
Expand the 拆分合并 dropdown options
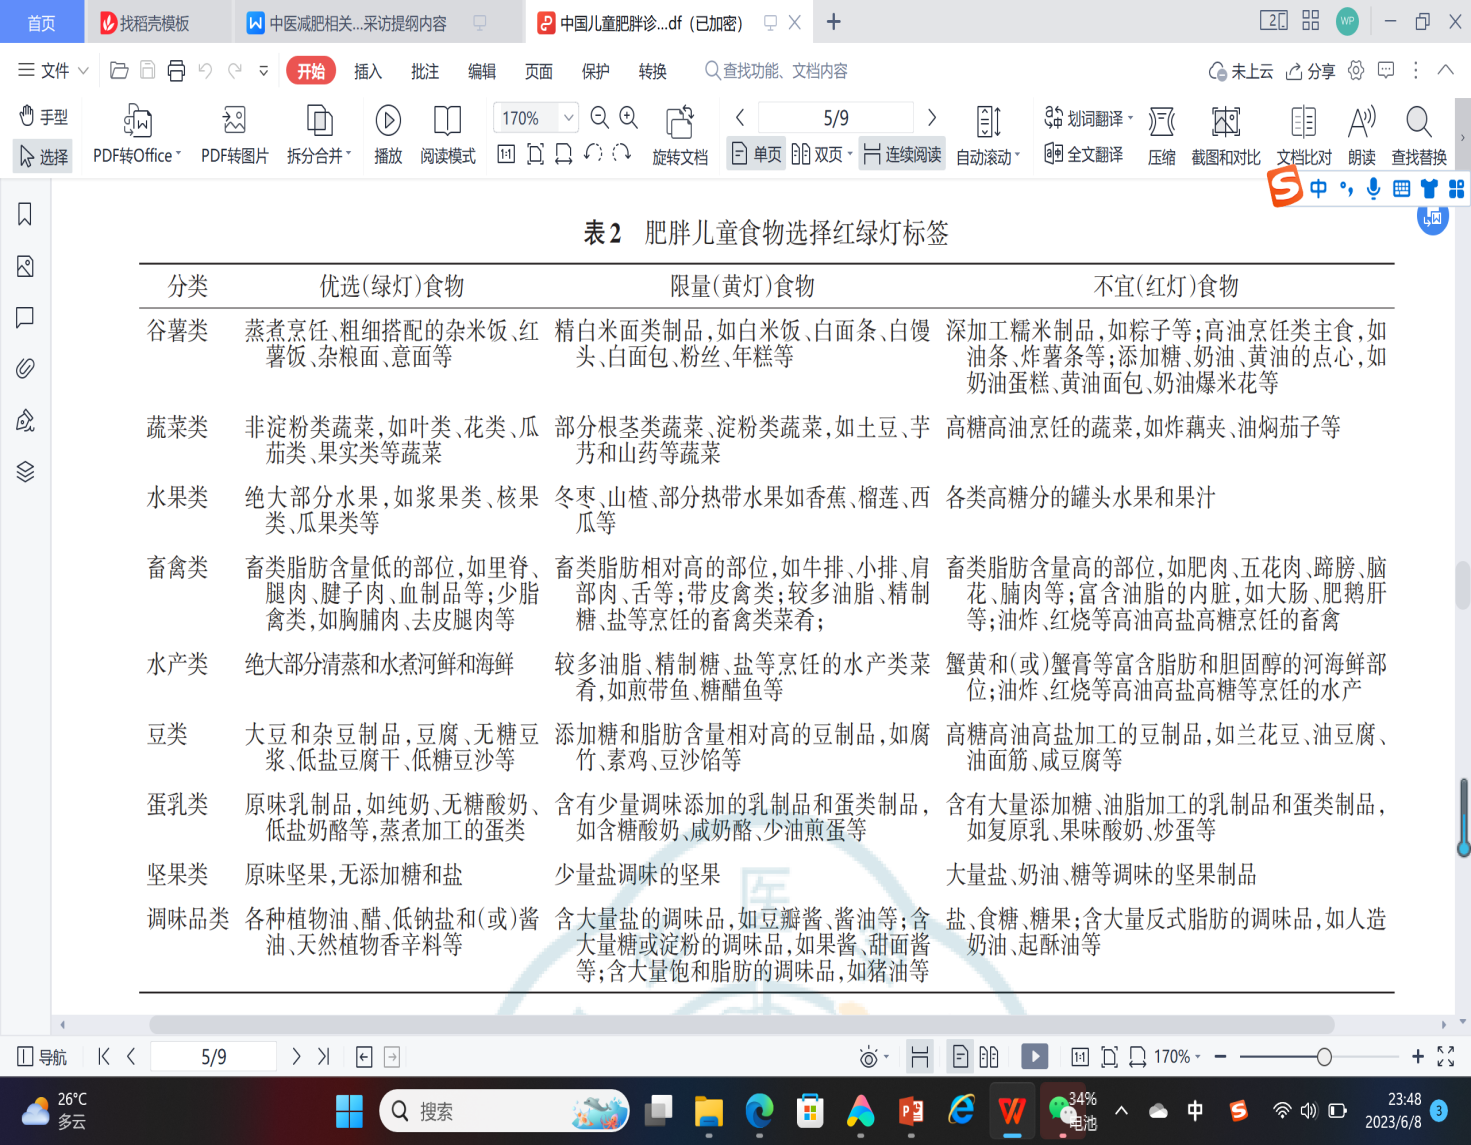pos(349,155)
